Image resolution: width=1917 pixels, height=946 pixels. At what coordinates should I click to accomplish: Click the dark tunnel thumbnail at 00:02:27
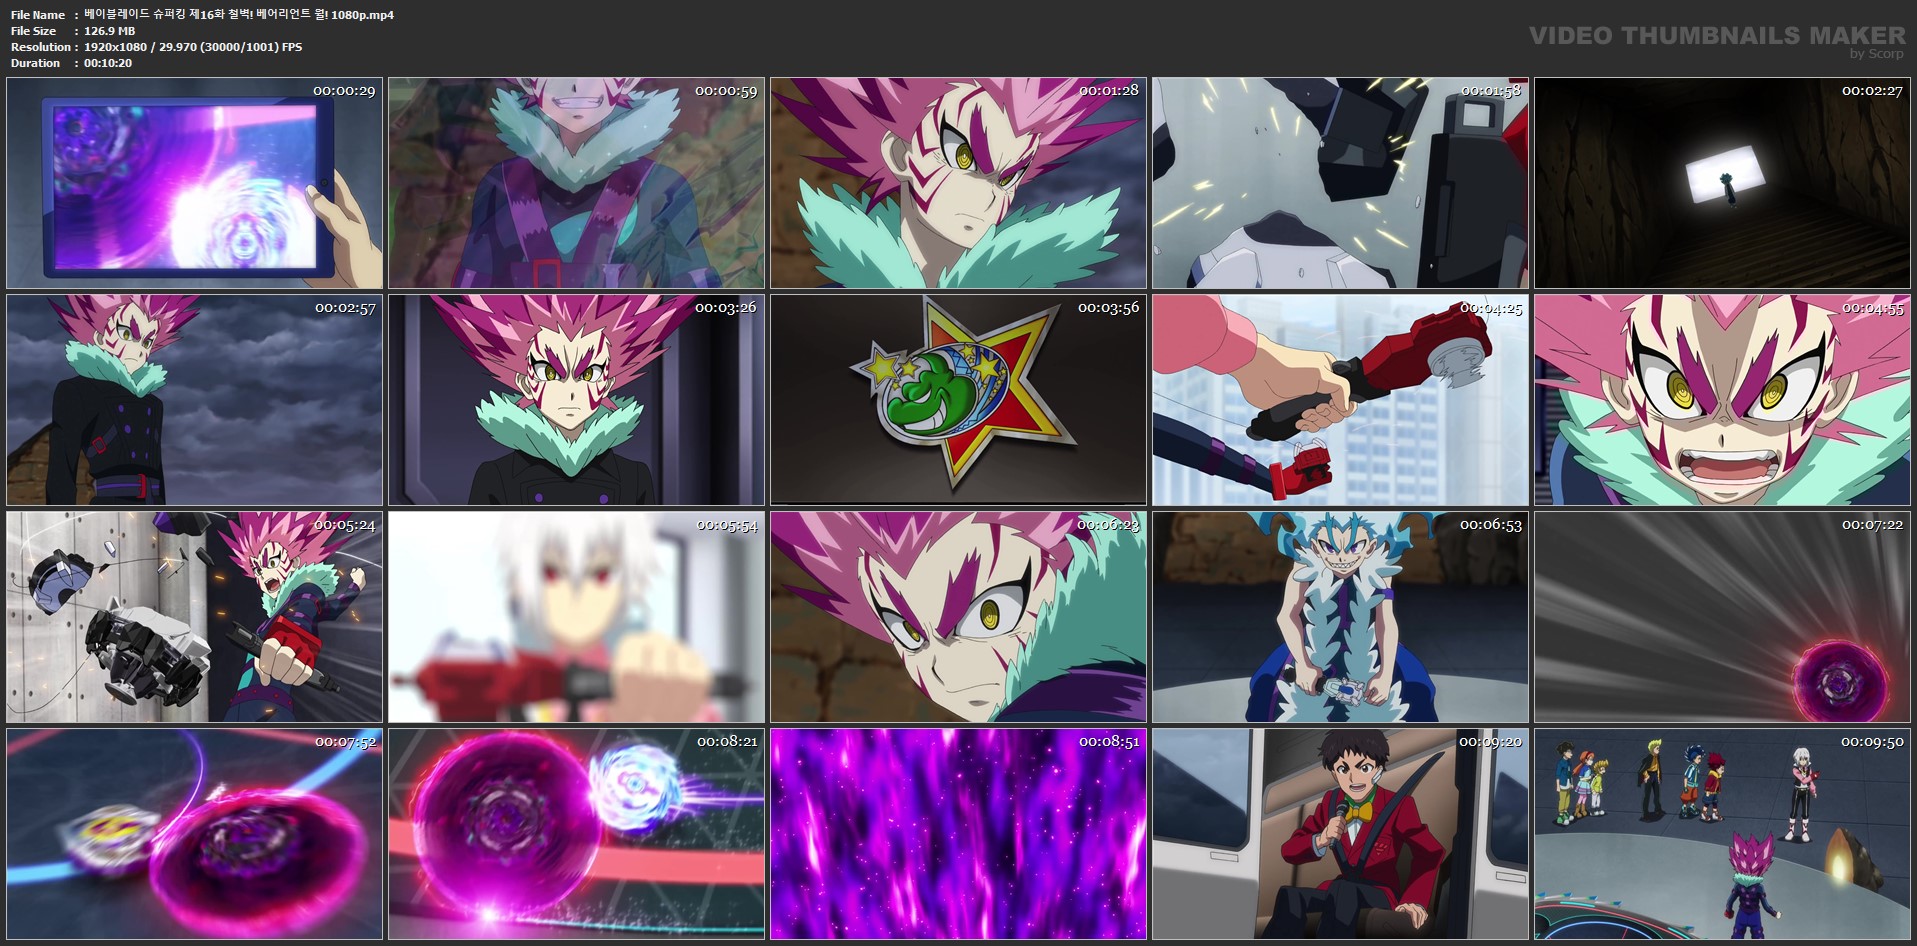pos(1723,183)
